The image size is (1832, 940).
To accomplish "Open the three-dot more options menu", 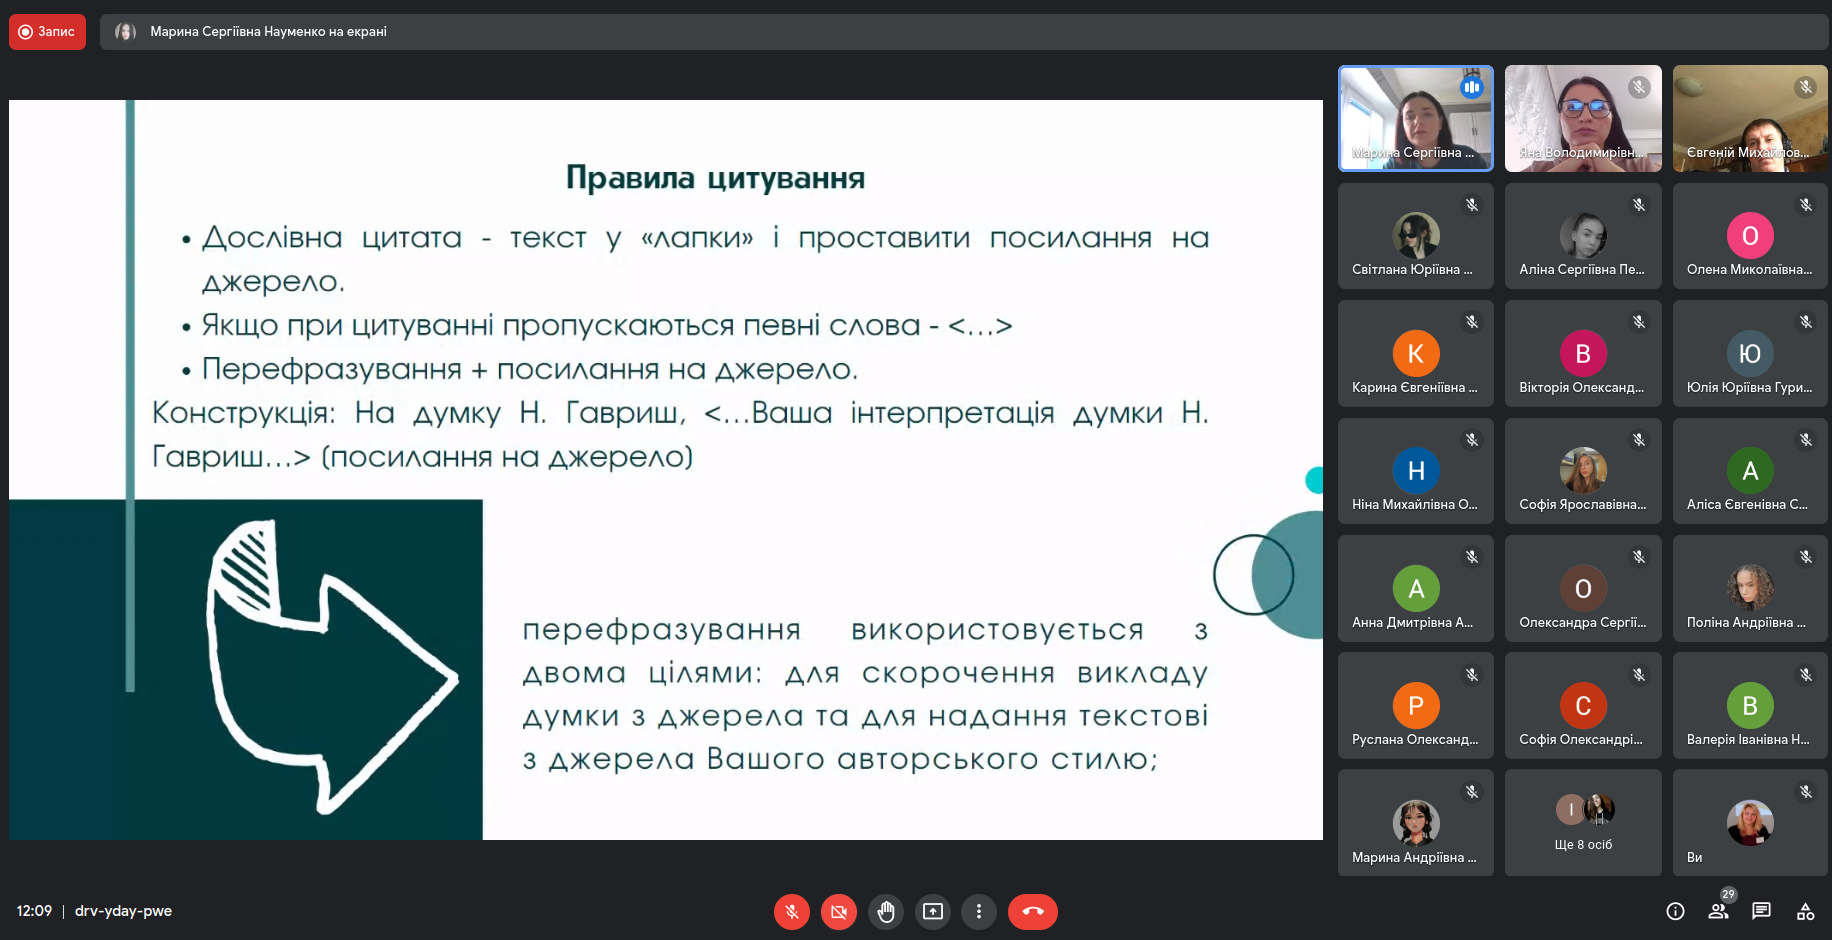I will click(x=978, y=911).
